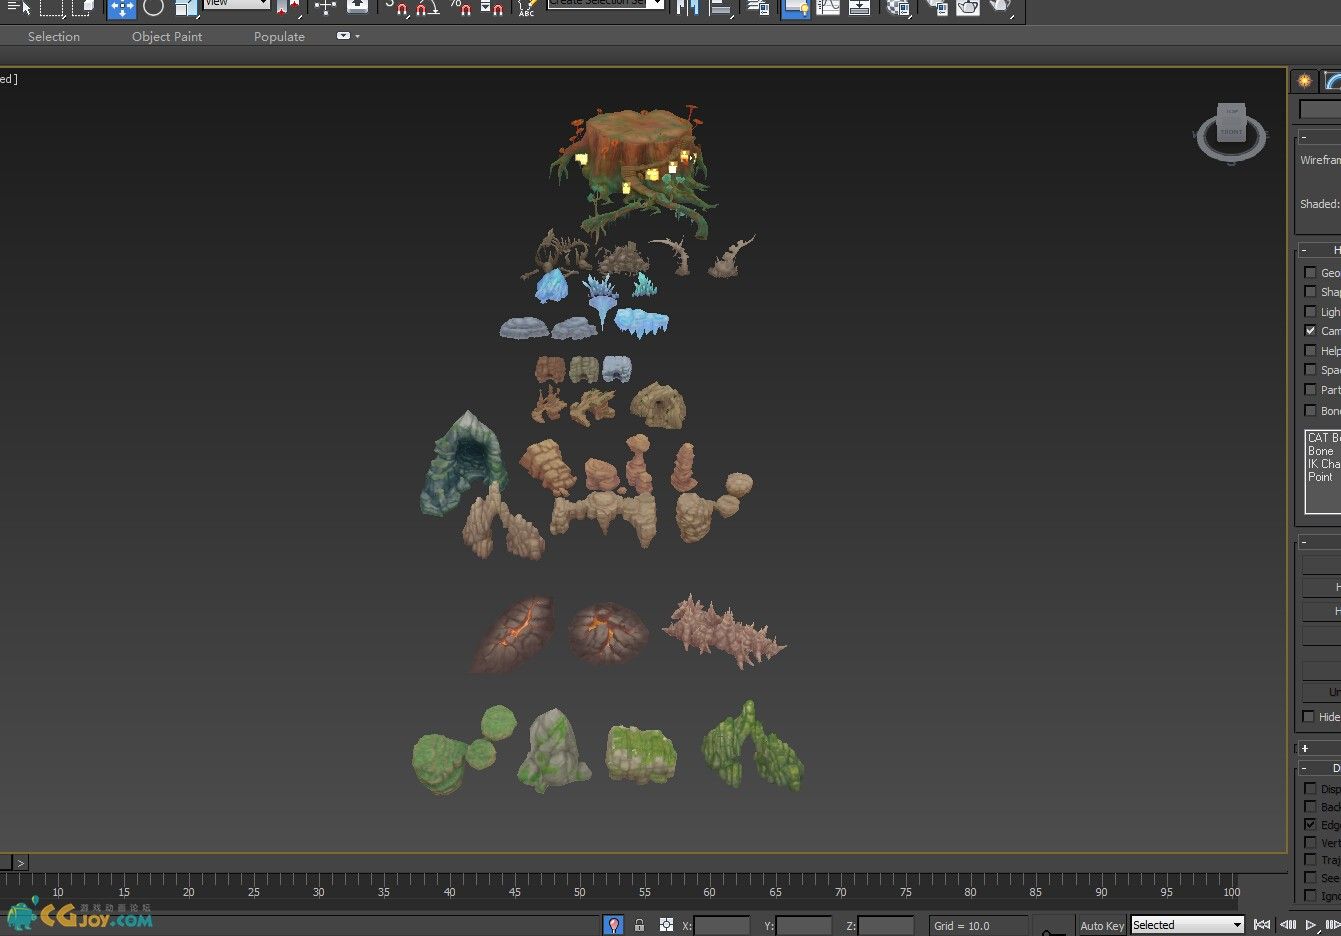Enable the Particle Systems hide checkbox

coord(1311,389)
